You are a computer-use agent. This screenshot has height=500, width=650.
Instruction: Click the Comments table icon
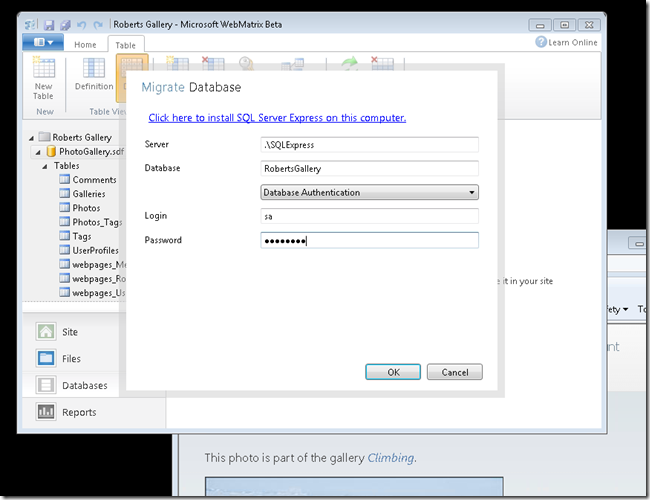click(x=64, y=180)
